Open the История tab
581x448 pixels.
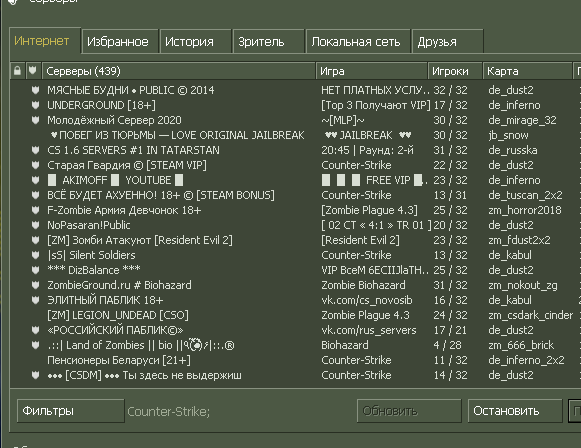point(195,42)
